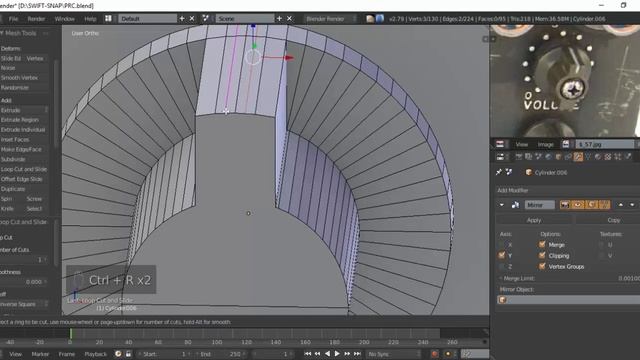Open Scene properties tab icon
The width and height of the screenshot is (640, 360).
538,157
